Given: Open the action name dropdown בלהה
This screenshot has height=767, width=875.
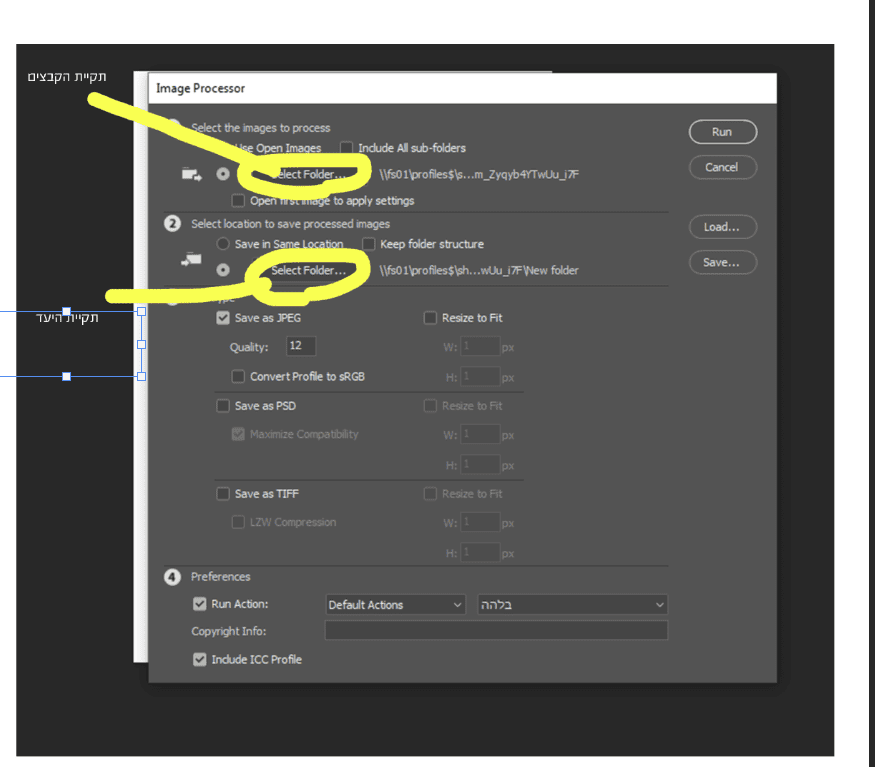Looking at the screenshot, I should (x=573, y=605).
